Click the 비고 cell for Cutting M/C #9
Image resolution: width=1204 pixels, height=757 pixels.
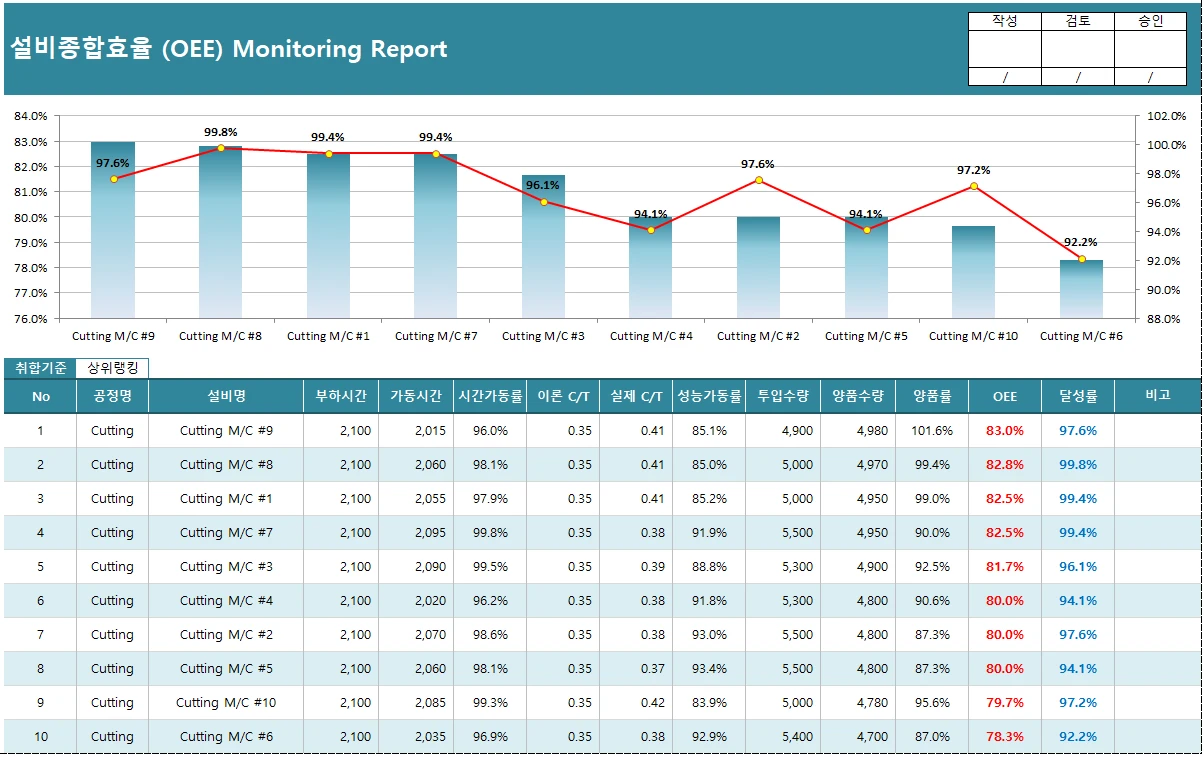pos(1157,431)
